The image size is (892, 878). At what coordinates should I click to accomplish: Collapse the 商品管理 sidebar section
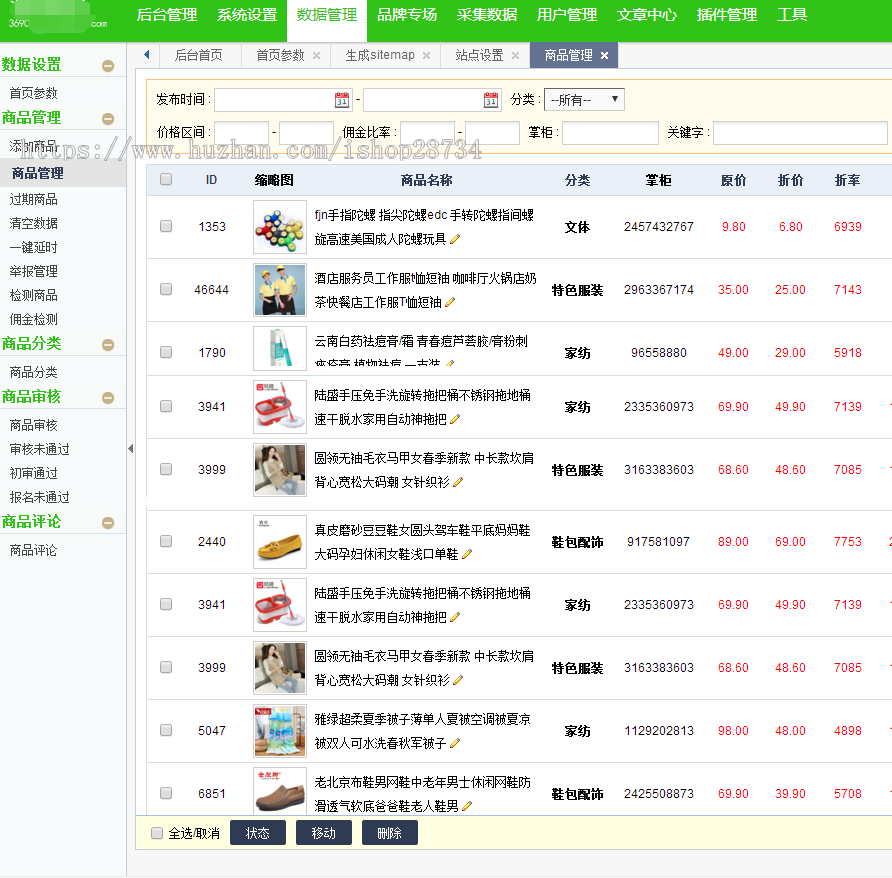click(108, 117)
